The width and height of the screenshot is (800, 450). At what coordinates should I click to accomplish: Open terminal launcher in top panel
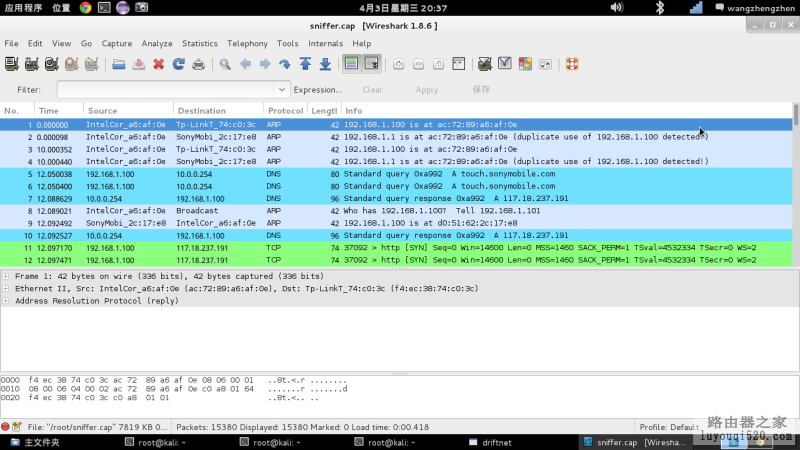(104, 8)
